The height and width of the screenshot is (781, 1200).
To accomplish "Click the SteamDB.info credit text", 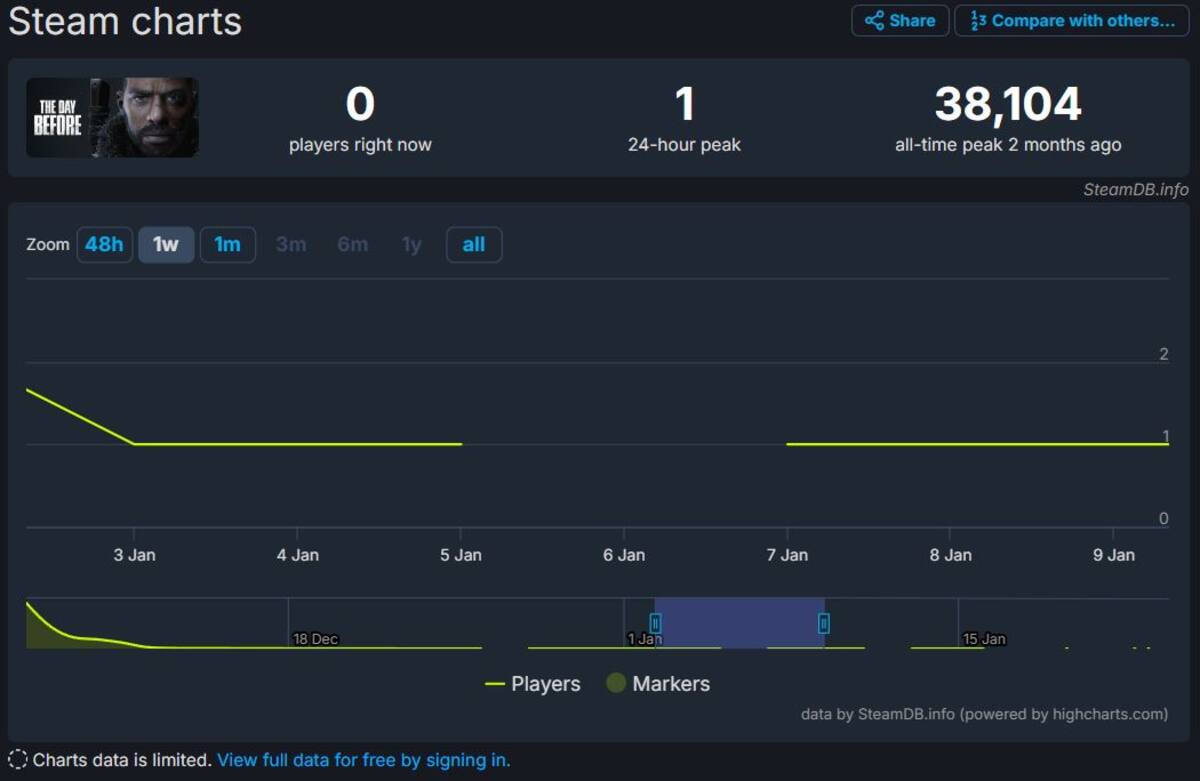I will [1136, 189].
